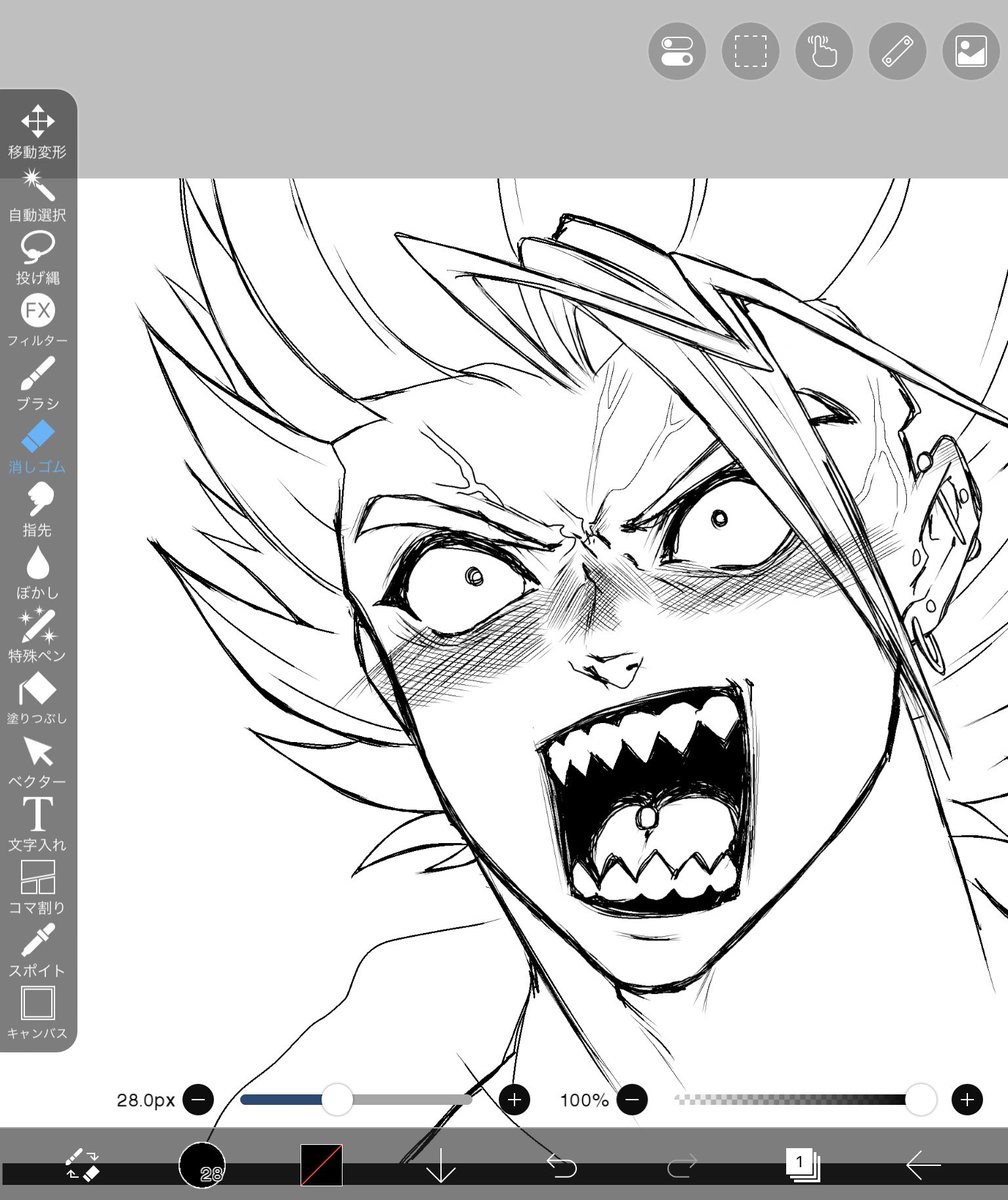Select the Special Pen (特殊ペン) tool

coord(38,636)
